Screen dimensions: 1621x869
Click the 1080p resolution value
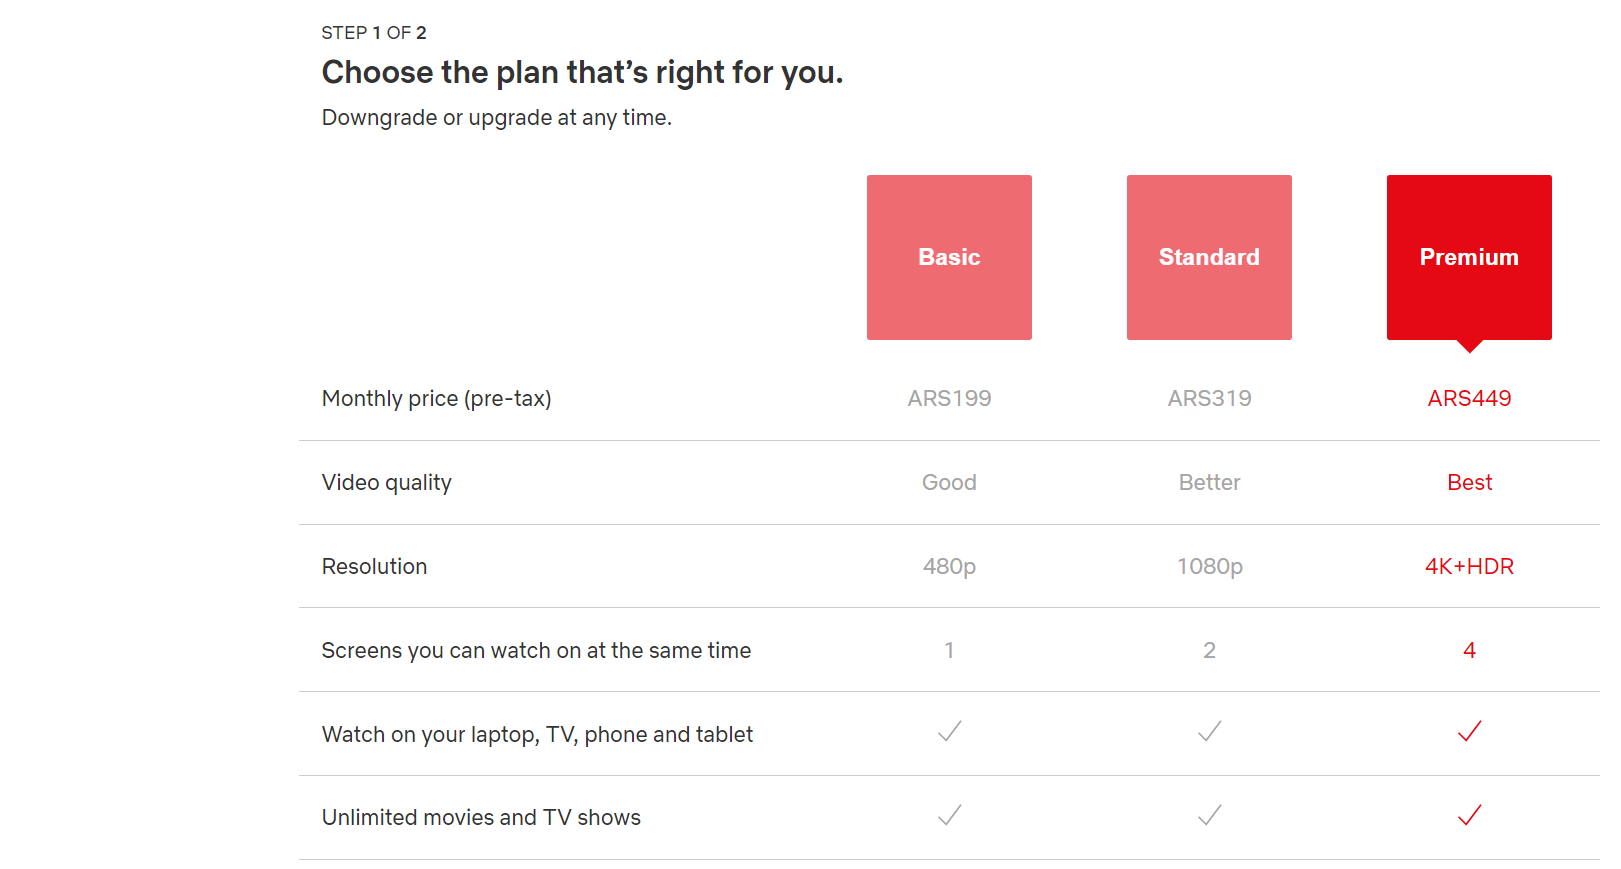(1209, 566)
